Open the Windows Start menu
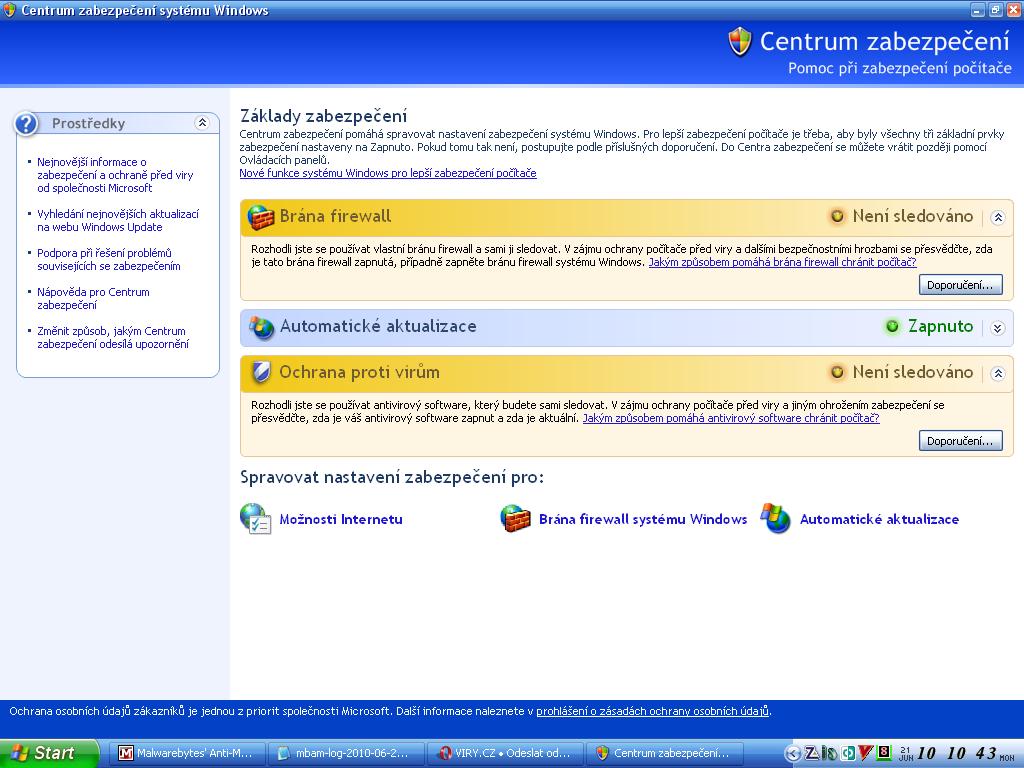Screen dimensions: 1024x768 [48, 753]
